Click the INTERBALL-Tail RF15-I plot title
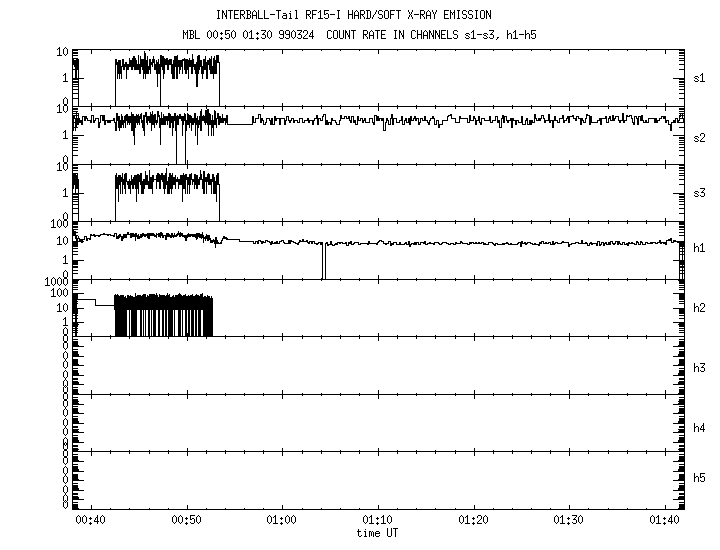Screen dimensions: 720x550 354,15
